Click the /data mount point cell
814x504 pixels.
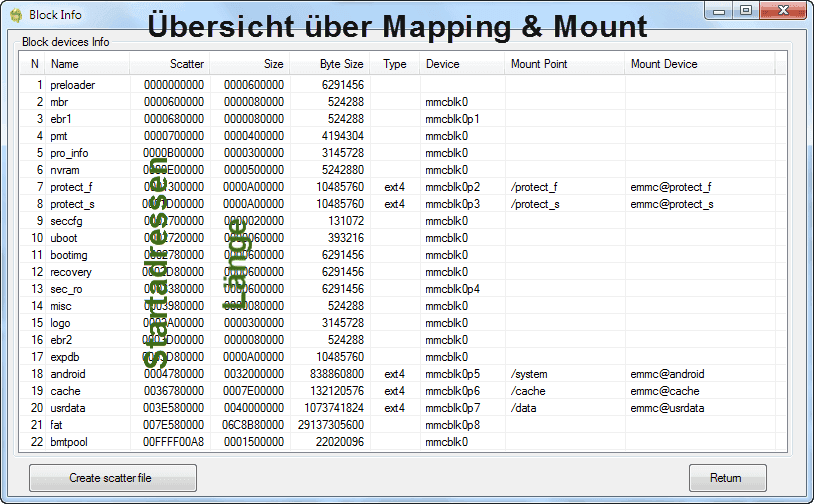(523, 408)
